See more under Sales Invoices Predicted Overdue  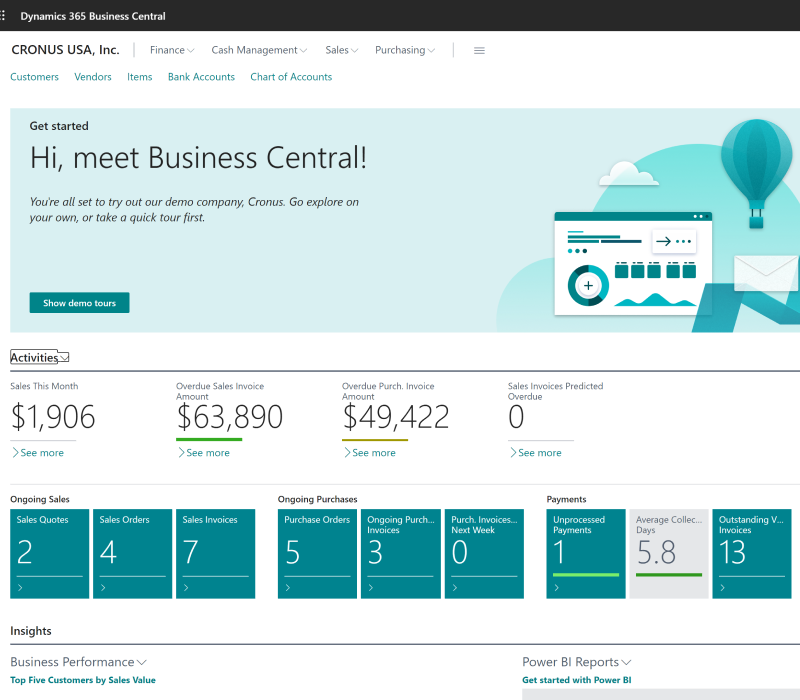coord(536,453)
